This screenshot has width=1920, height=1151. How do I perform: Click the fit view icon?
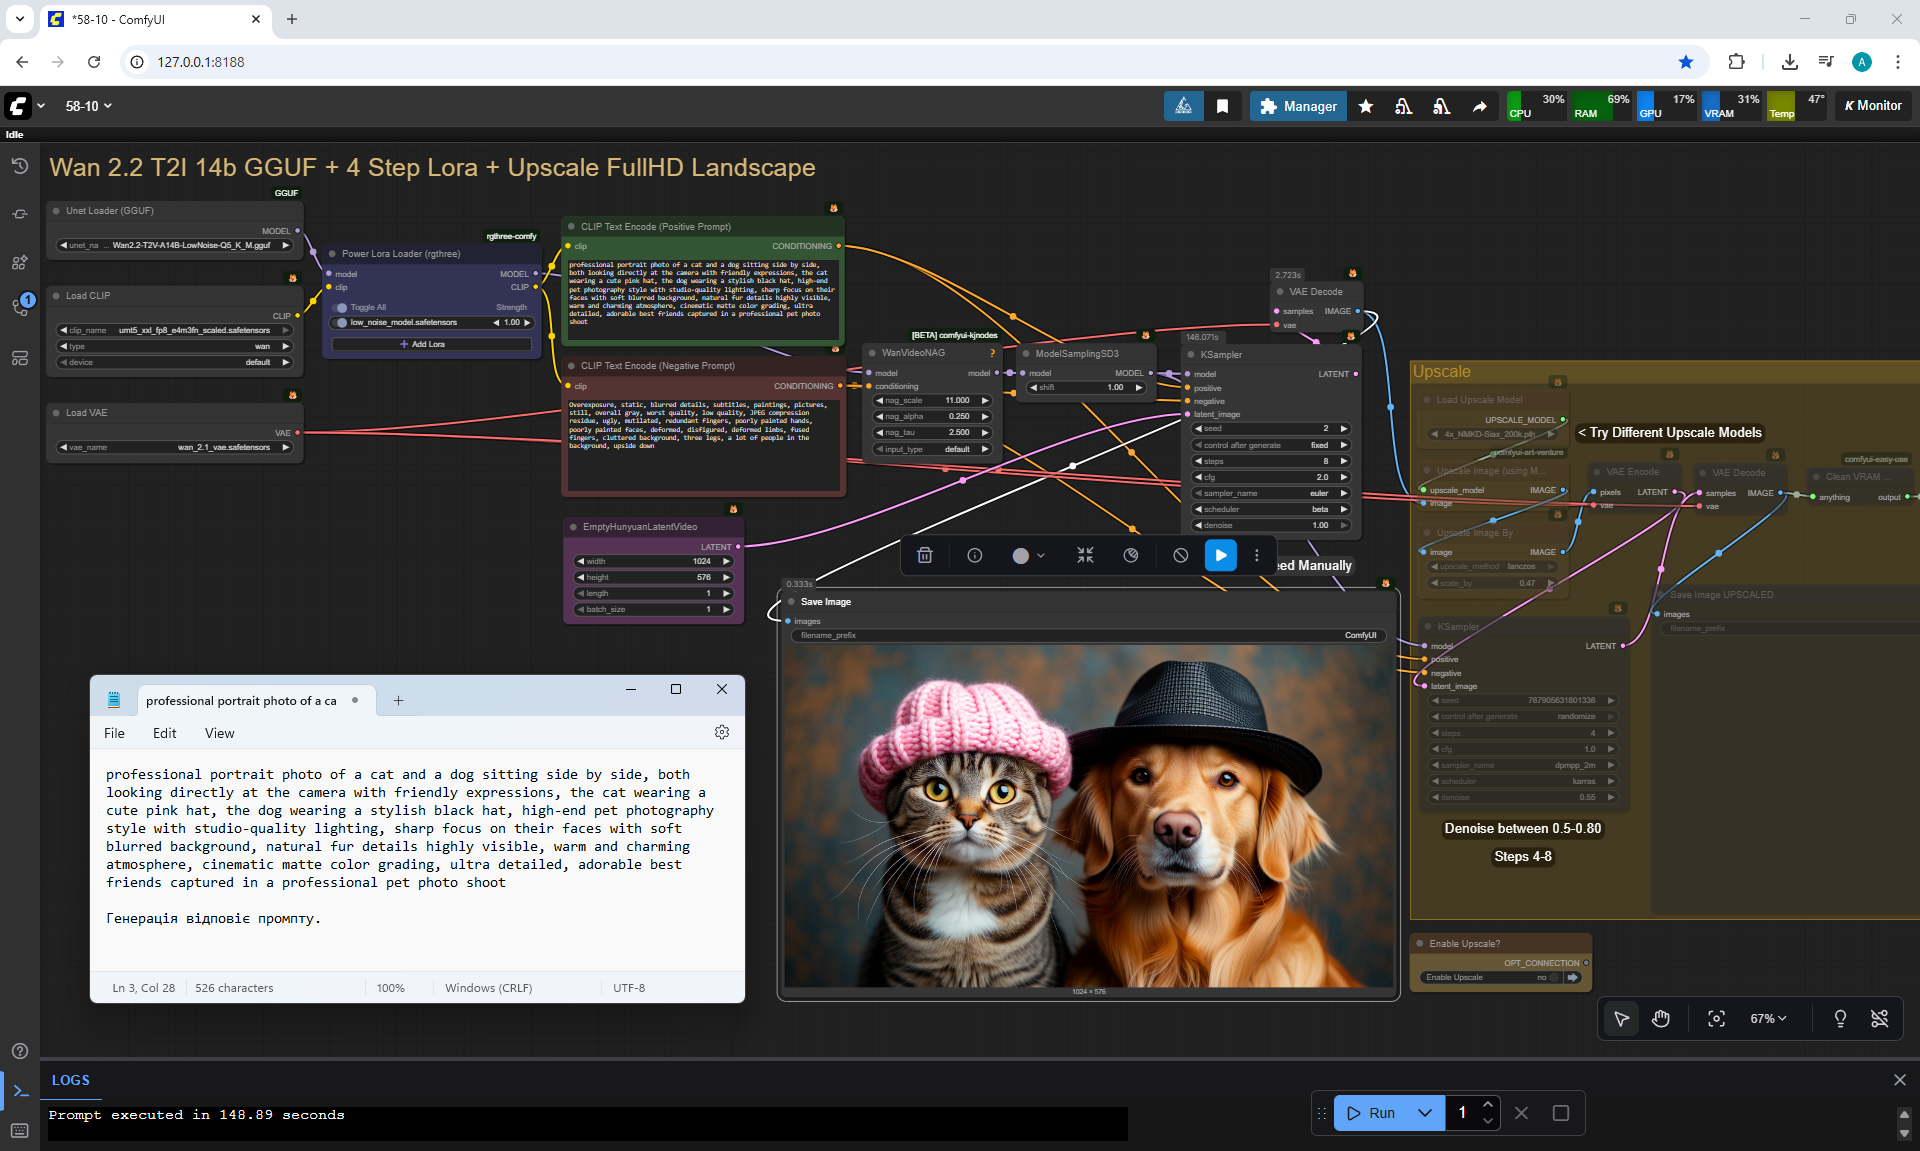1716,1019
